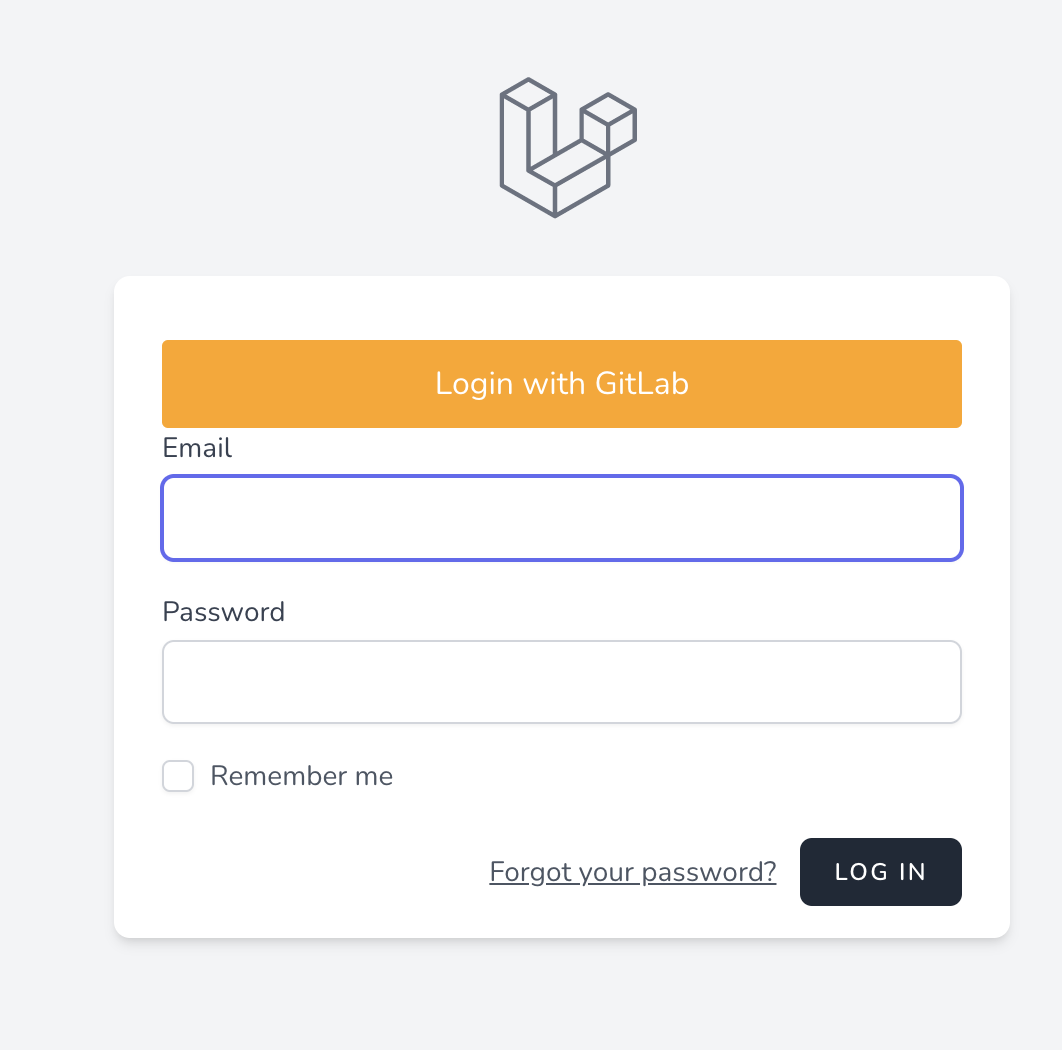Submit the form via LOG IN
Viewport: 1062px width, 1050px height.
pos(880,872)
